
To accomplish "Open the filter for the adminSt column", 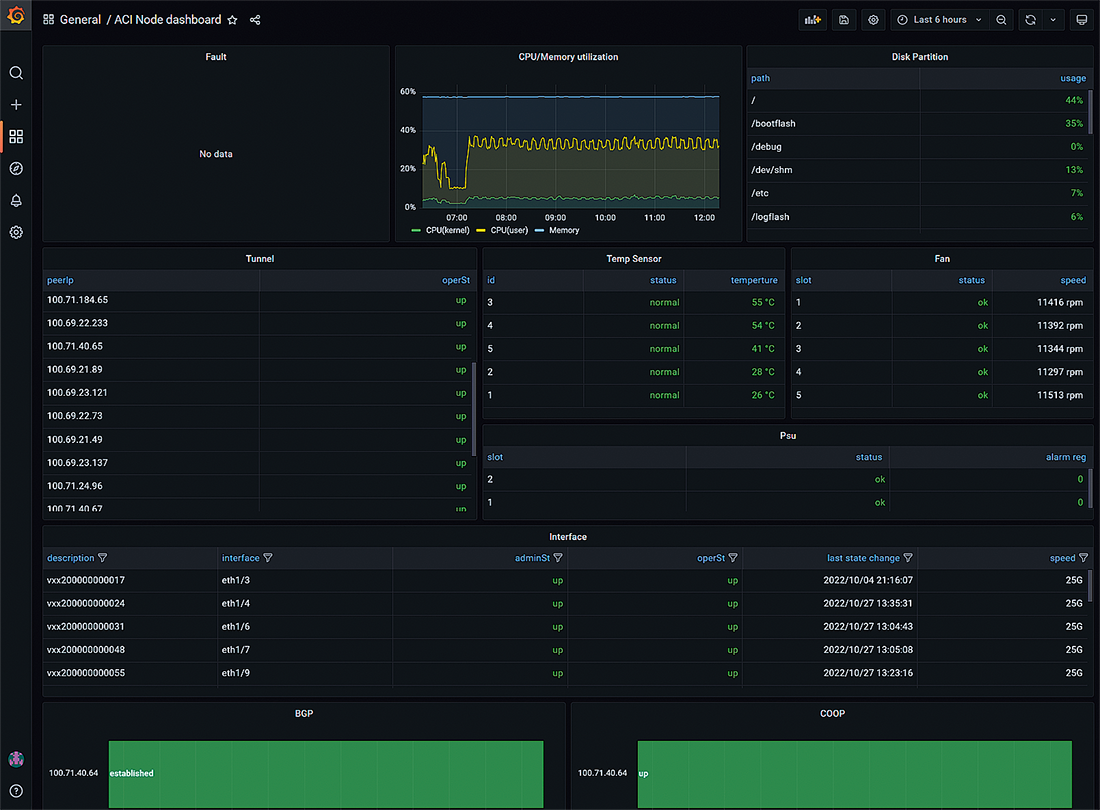I will tap(558, 558).
